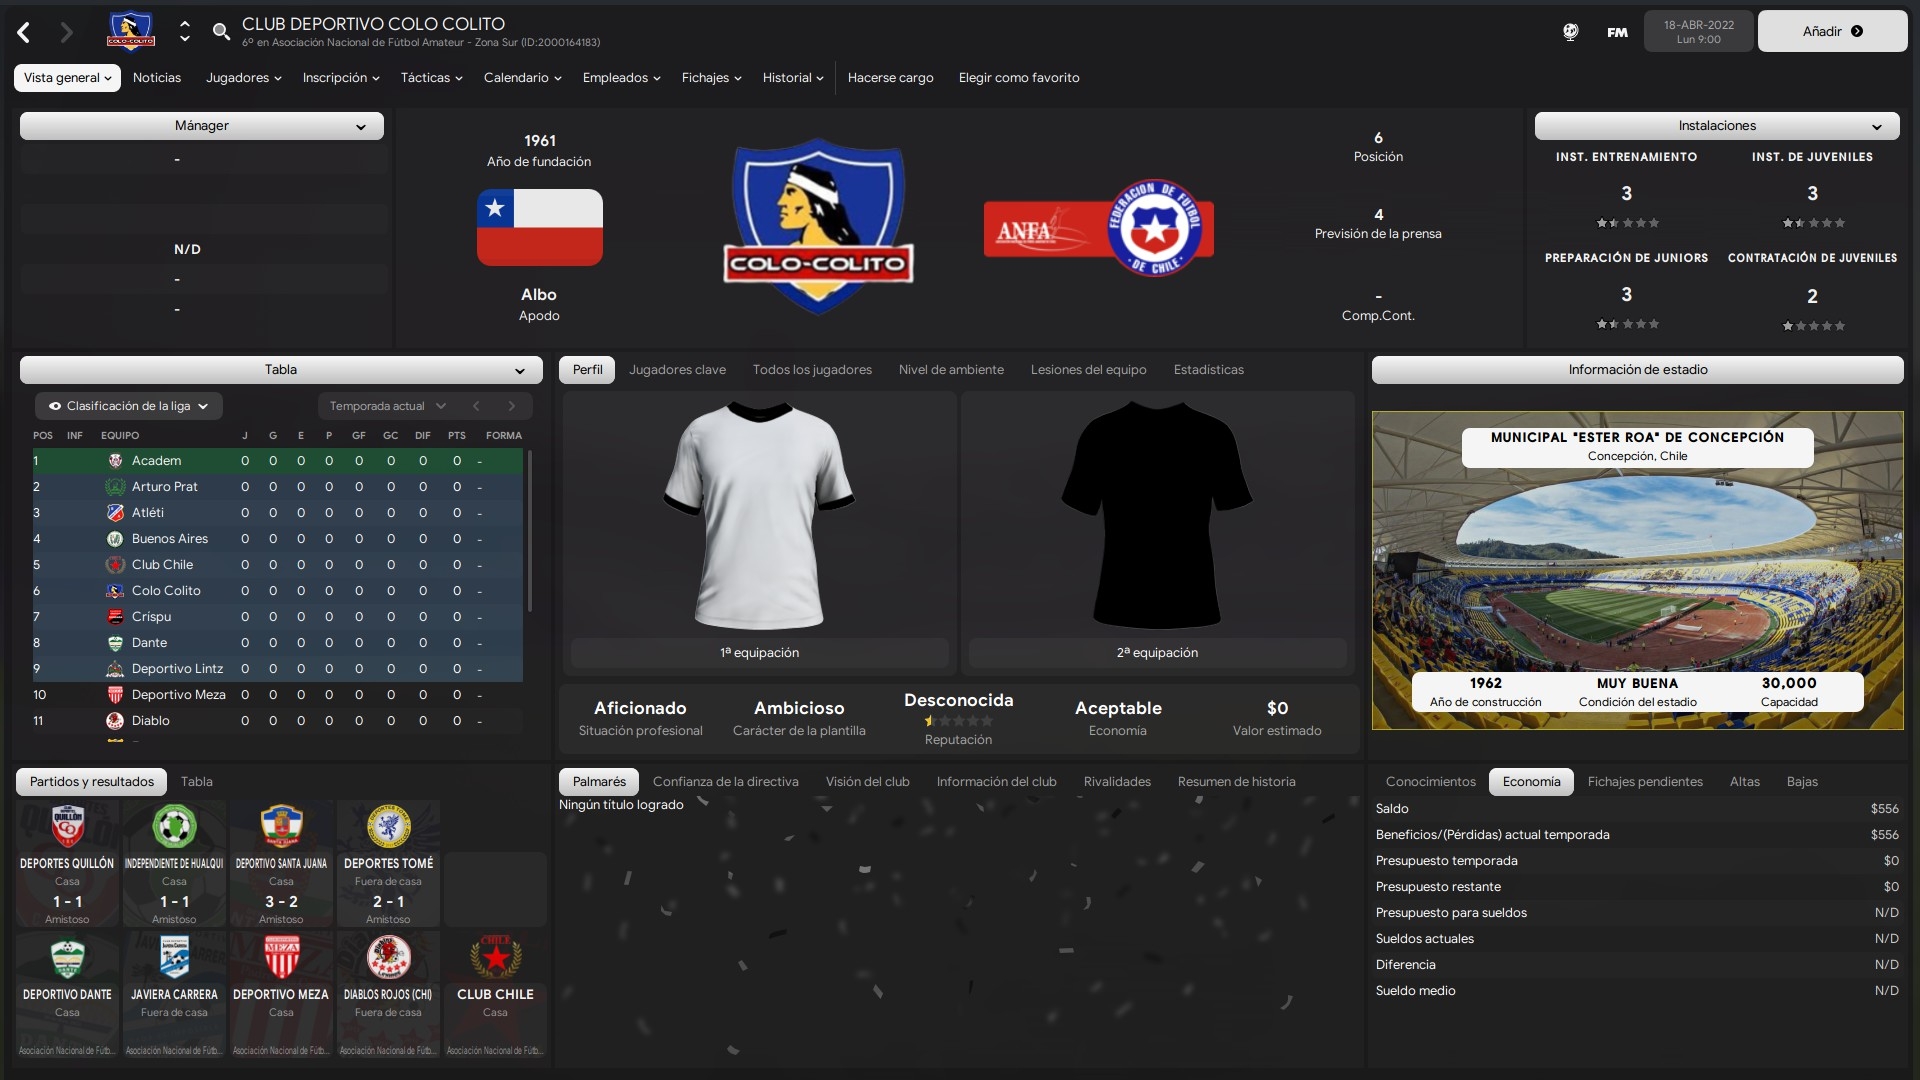This screenshot has height=1080, width=1920.
Task: Click the Chile flag icon
Action: pos(539,227)
